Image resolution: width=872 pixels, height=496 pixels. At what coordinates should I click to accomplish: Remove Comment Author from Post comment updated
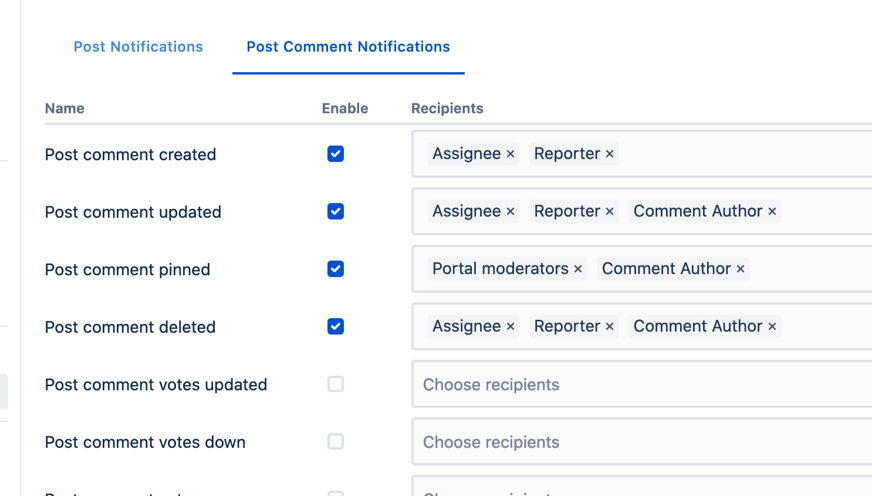point(772,212)
